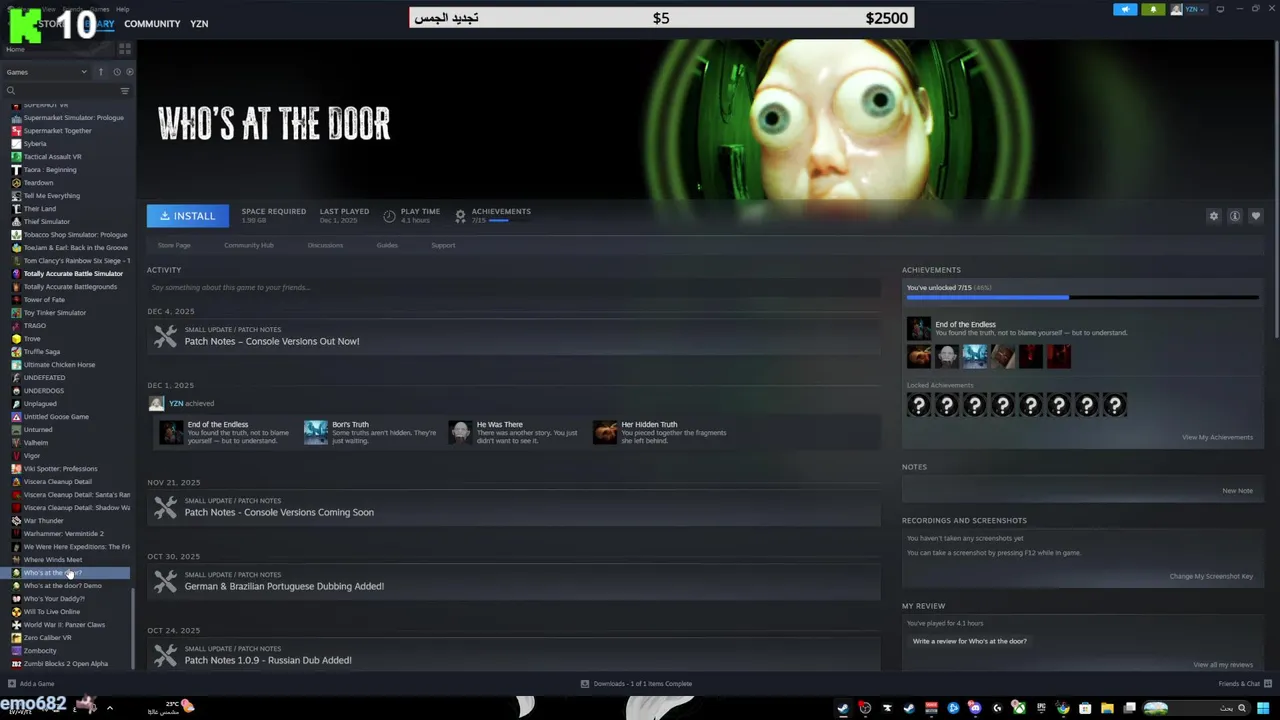Click first locked achievement question mark

918,404
